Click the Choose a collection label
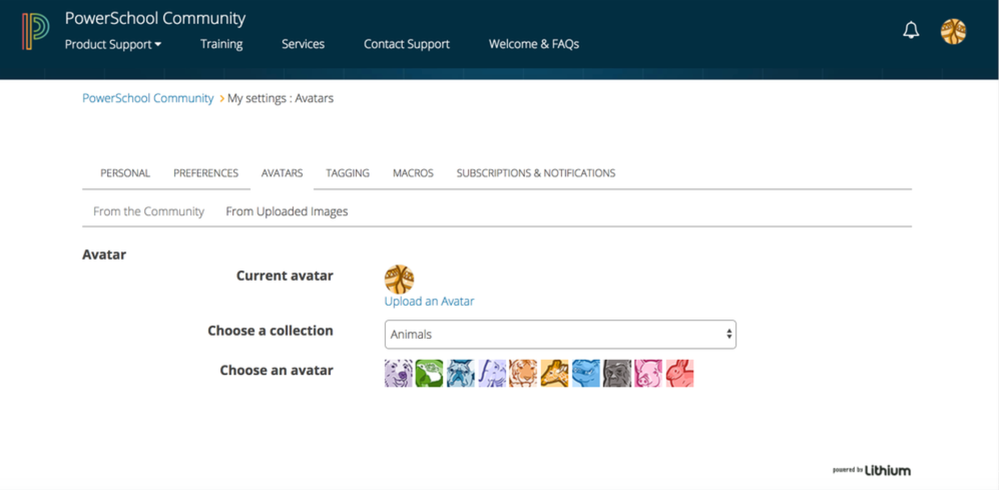Screen dimensions: 999x490 (270, 331)
